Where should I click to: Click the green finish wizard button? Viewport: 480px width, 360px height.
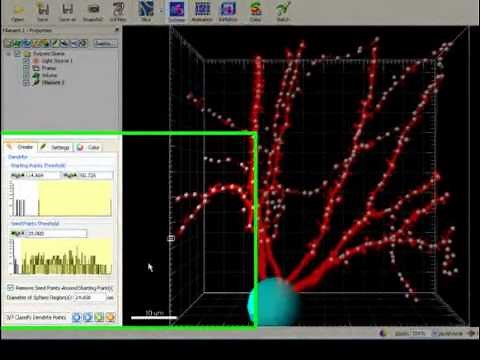click(99, 317)
